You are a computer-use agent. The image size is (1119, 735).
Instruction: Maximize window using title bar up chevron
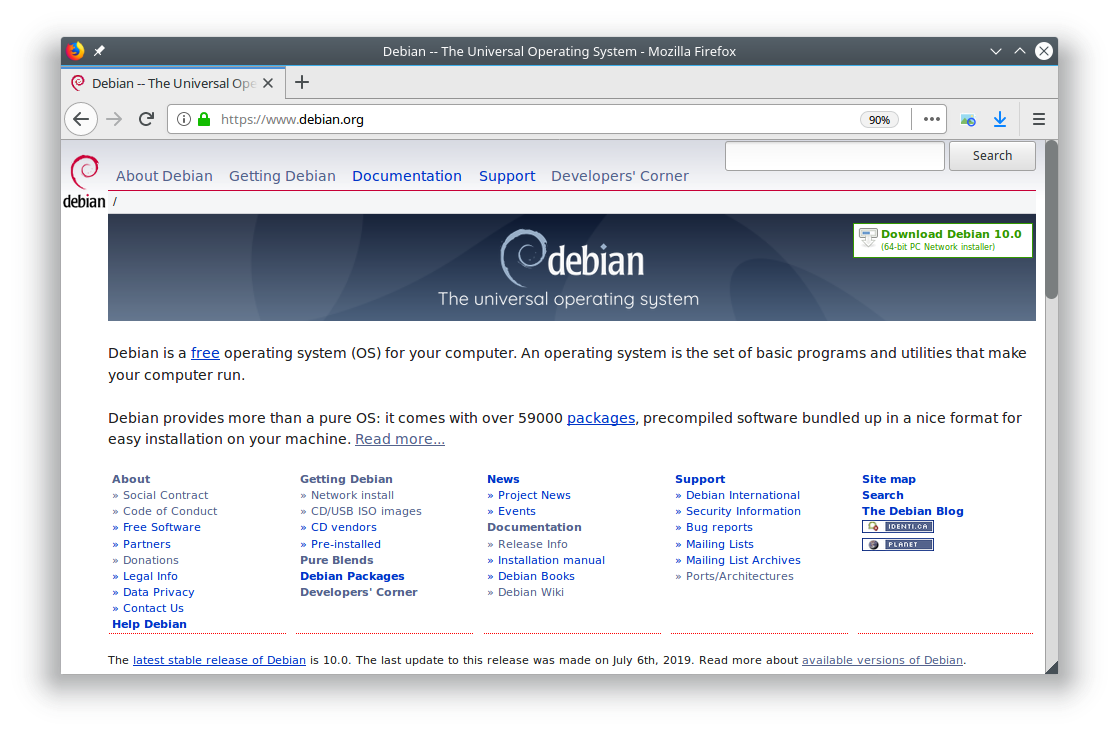pyautogui.click(x=1020, y=51)
